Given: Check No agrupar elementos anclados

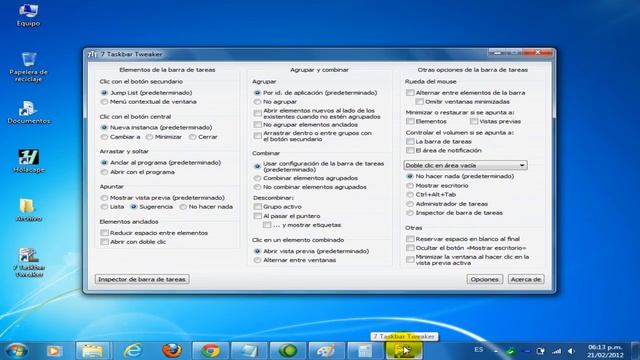Looking at the screenshot, I should [306, 124].
